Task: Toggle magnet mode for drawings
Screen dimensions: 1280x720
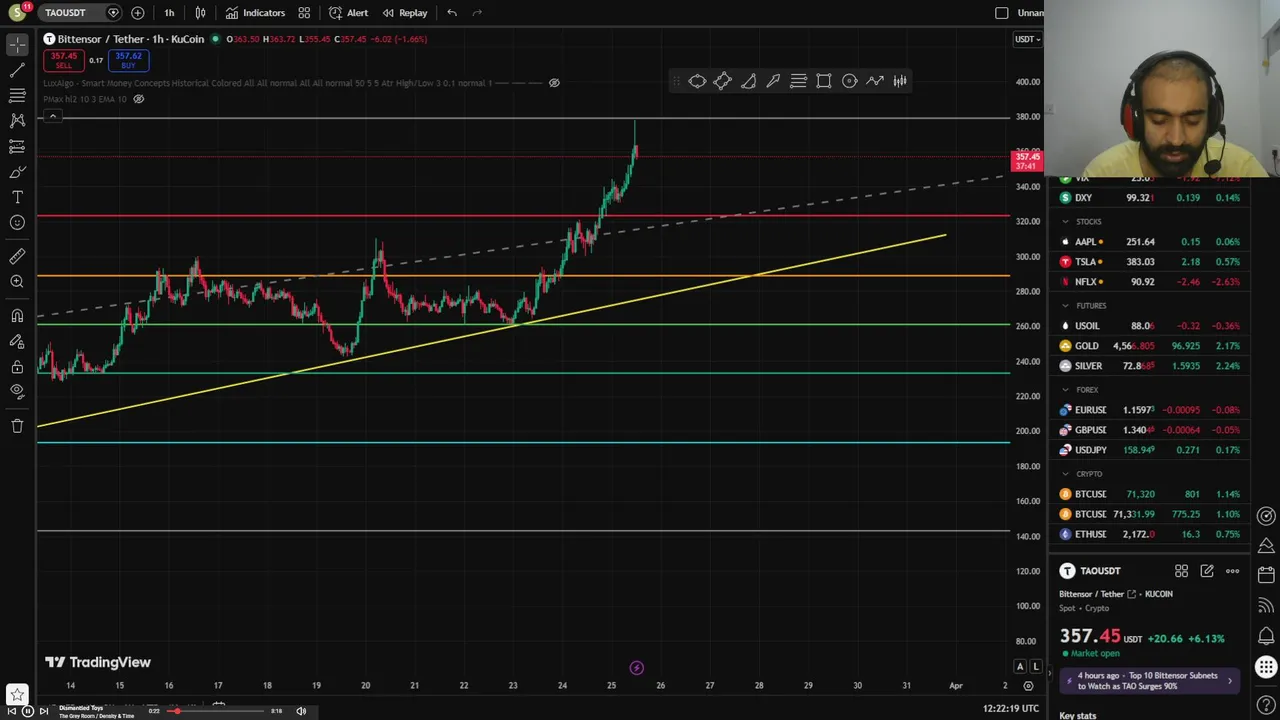Action: point(17,316)
